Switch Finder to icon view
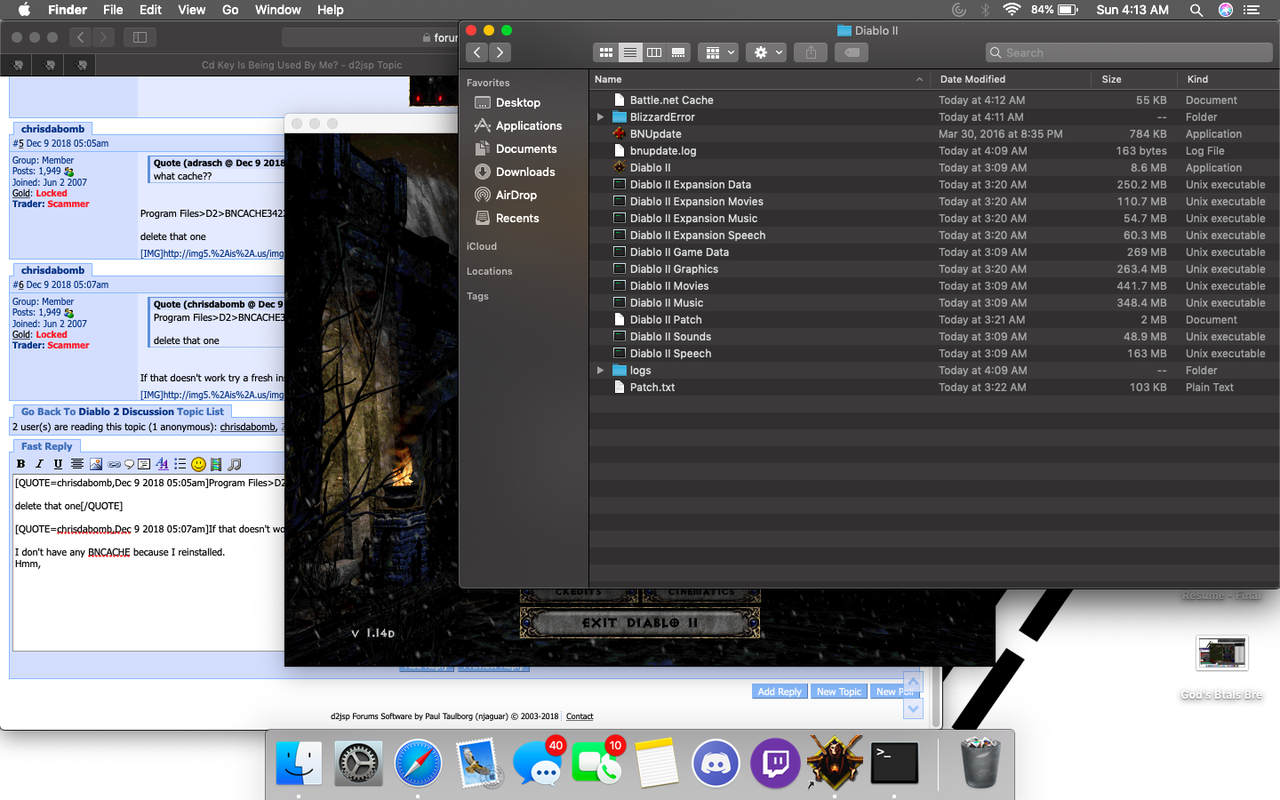 [x=605, y=52]
